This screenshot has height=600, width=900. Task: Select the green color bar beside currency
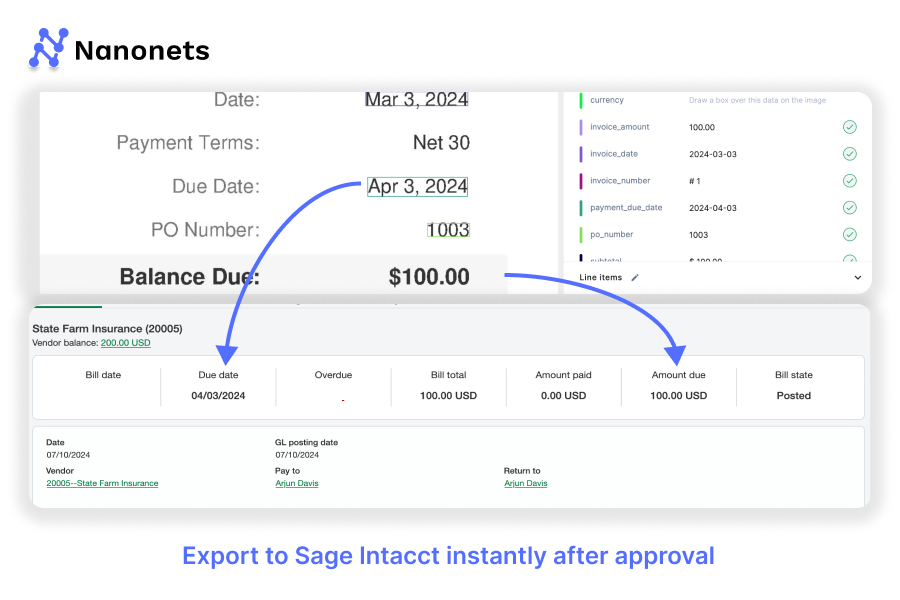[x=580, y=101]
